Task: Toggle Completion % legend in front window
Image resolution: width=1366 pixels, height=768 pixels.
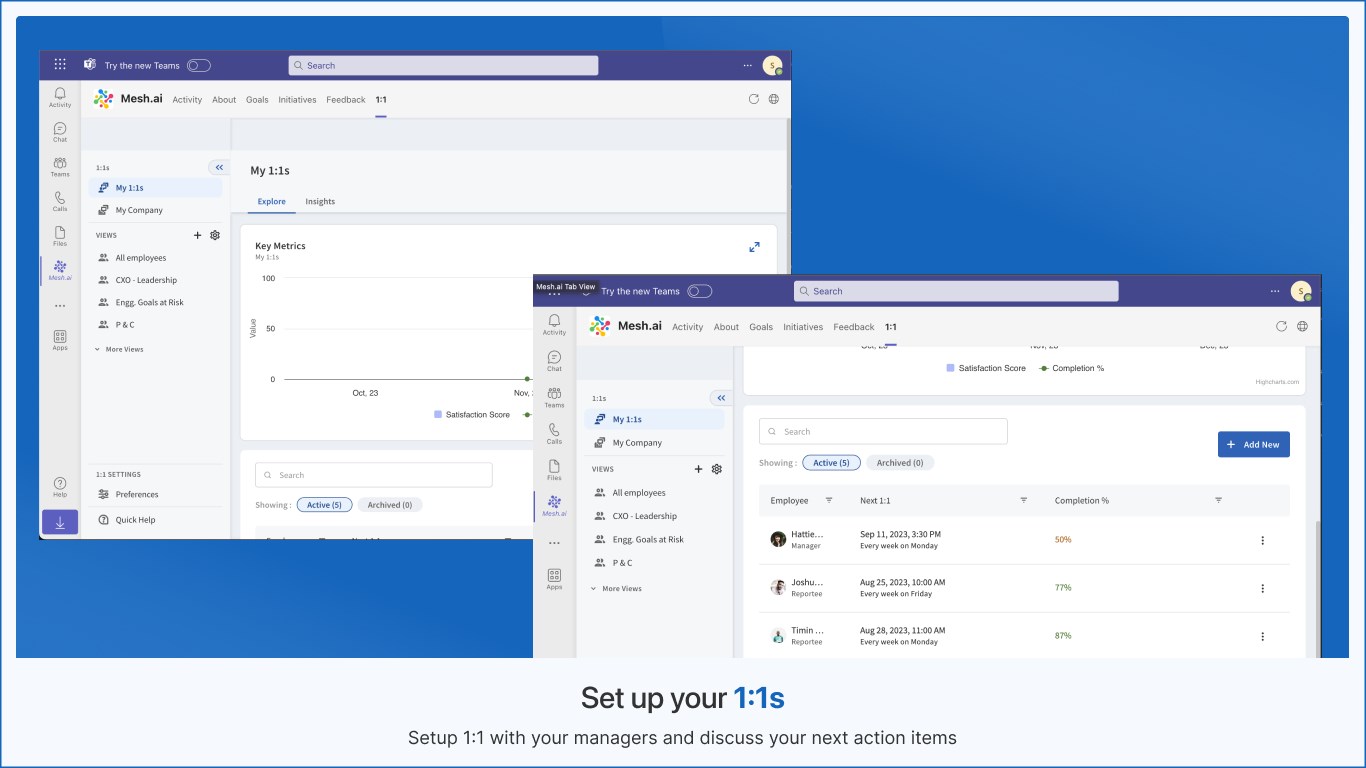Action: click(x=1072, y=368)
